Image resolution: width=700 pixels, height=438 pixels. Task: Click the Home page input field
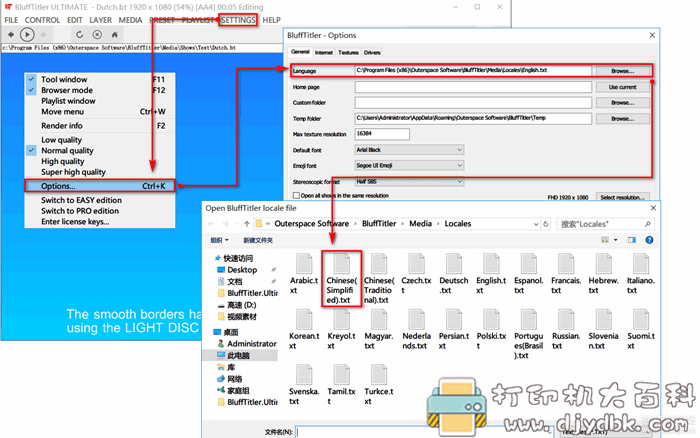[473, 87]
